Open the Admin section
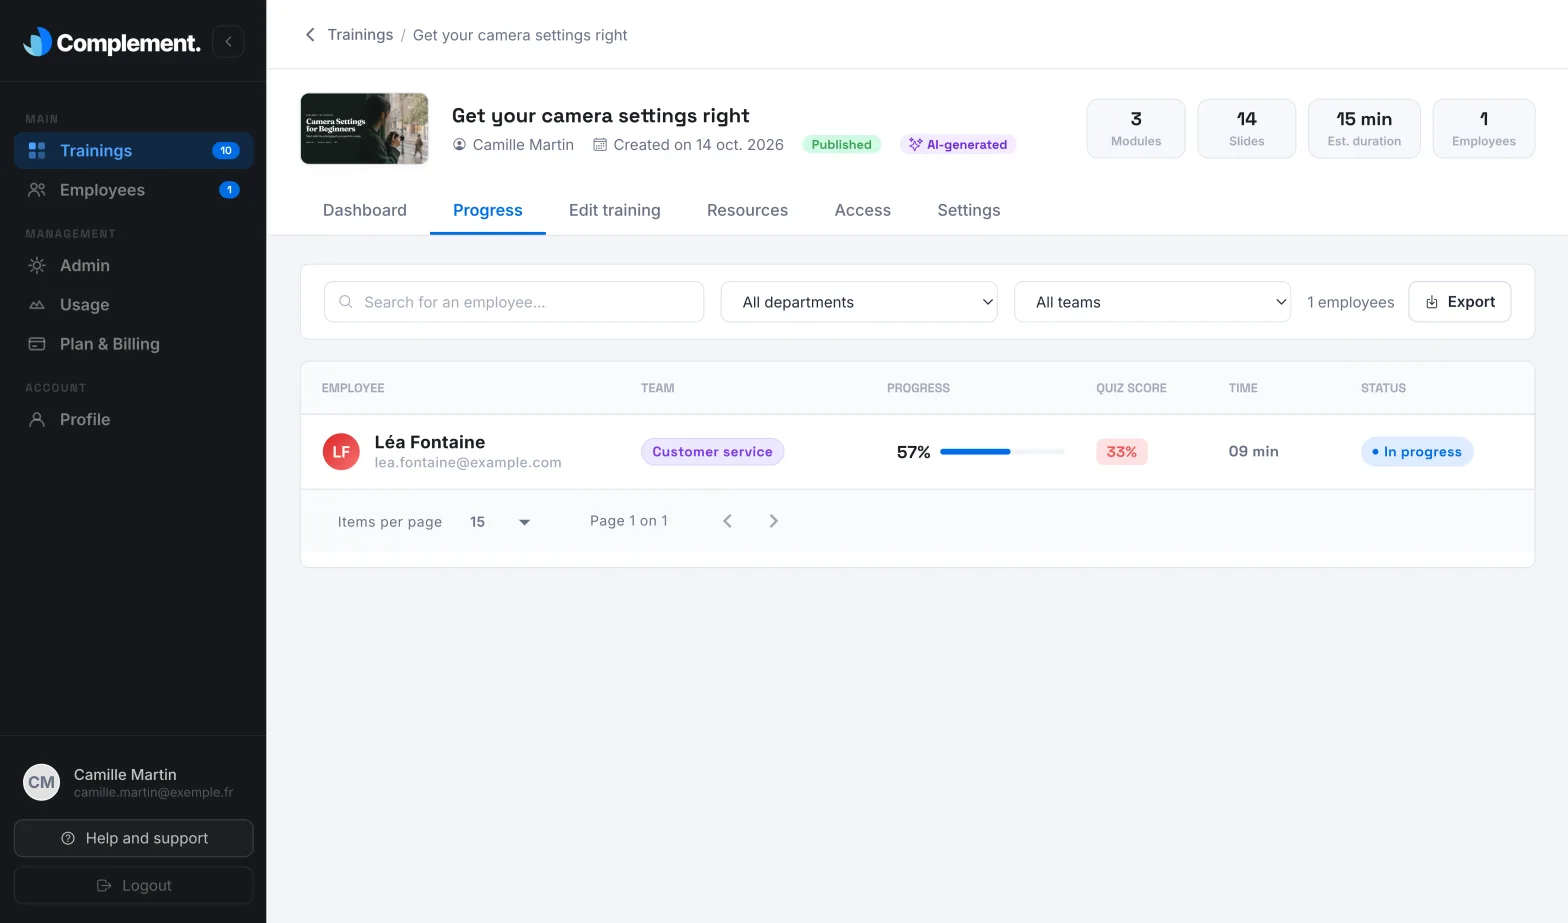 [133, 266]
